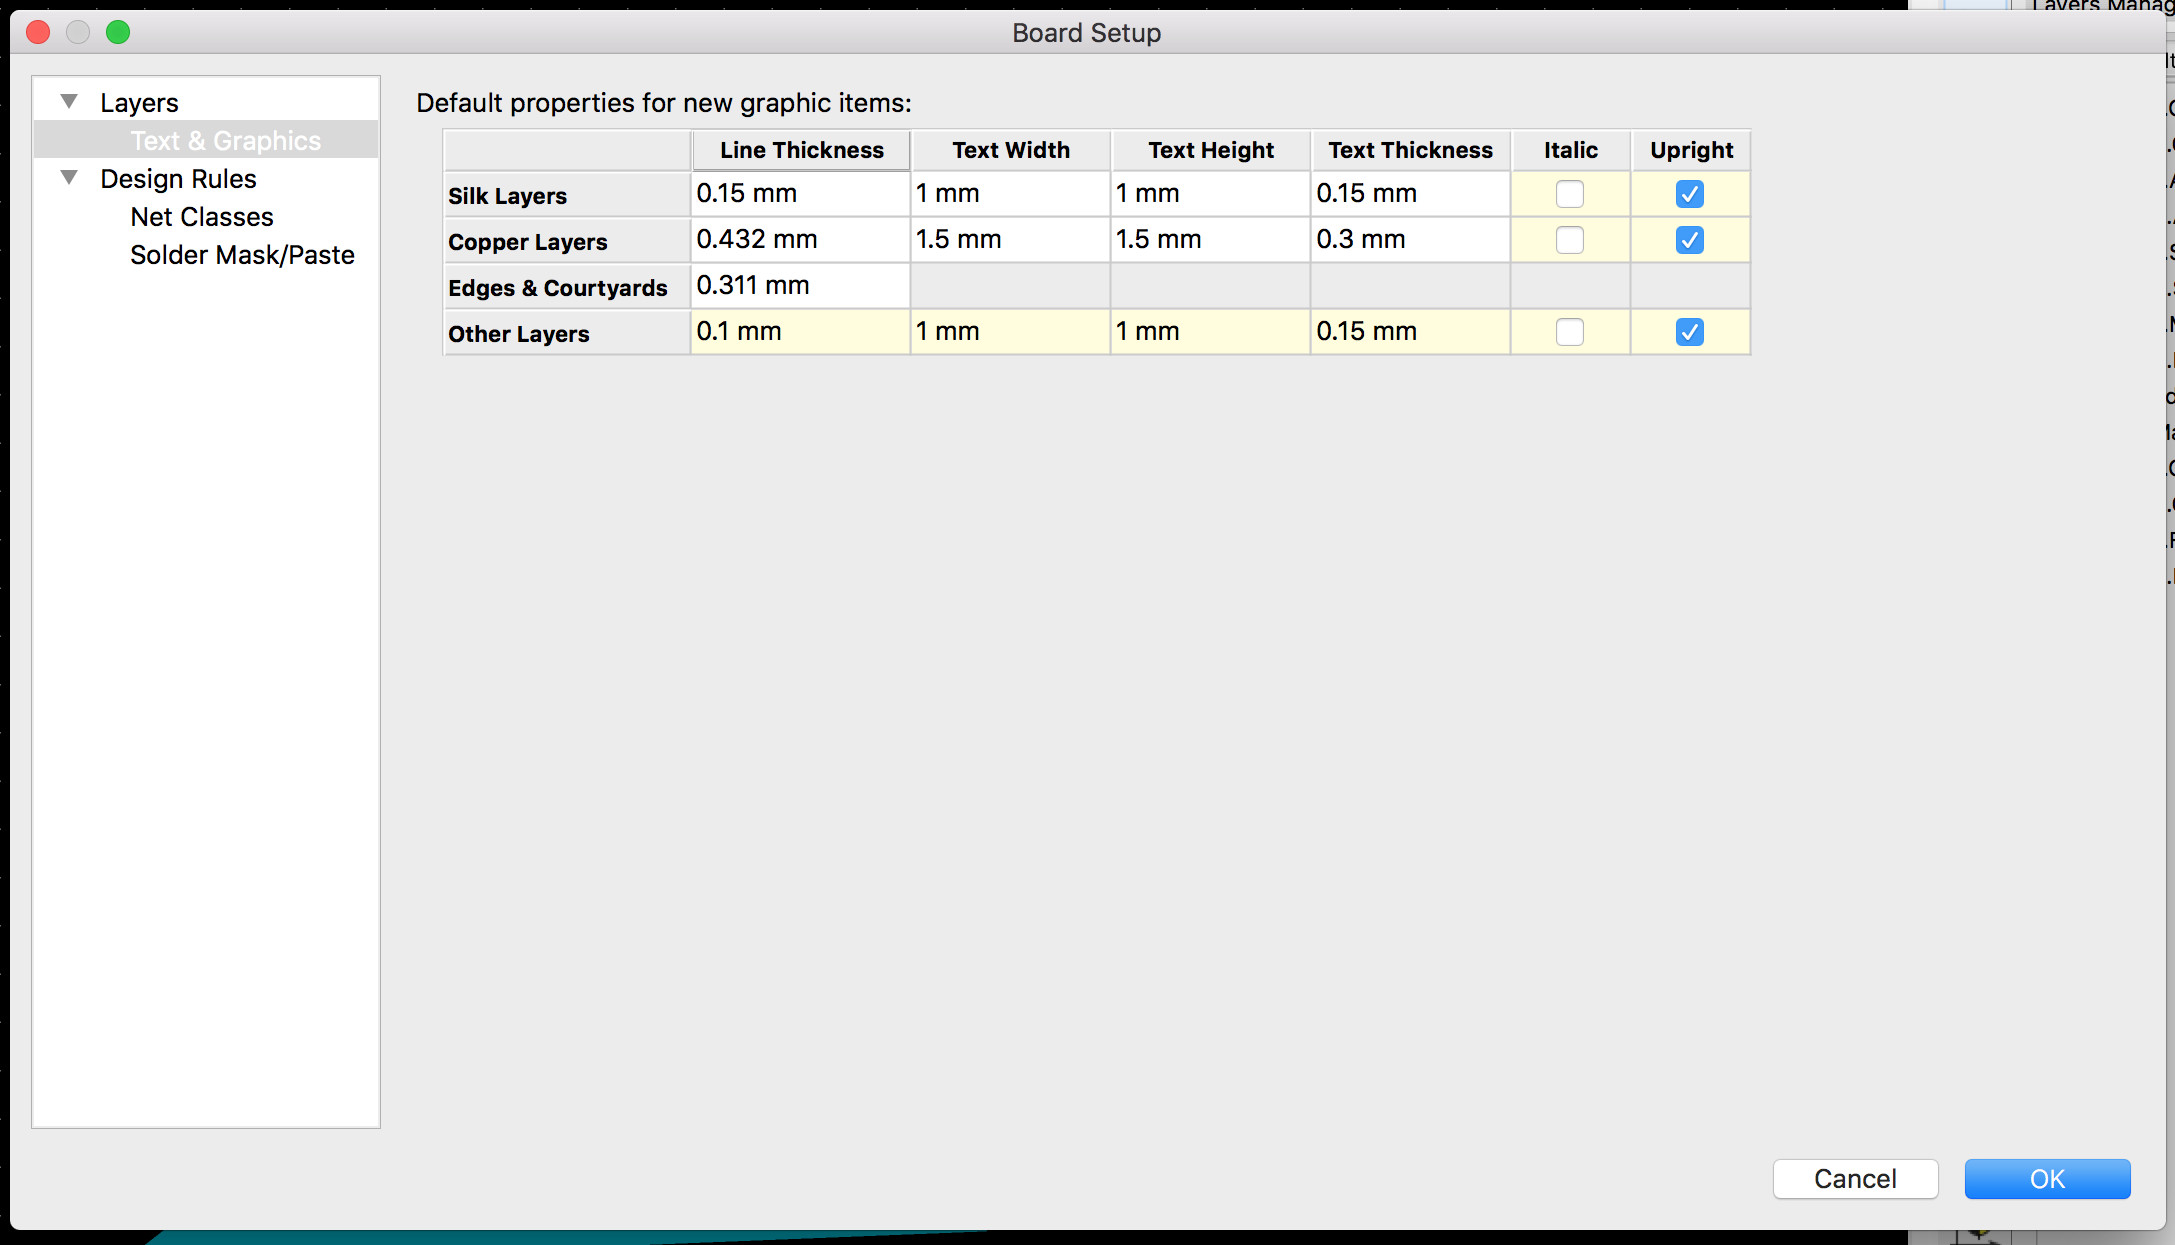Confirm settings with OK button
This screenshot has height=1245, width=2175.
(x=2046, y=1179)
